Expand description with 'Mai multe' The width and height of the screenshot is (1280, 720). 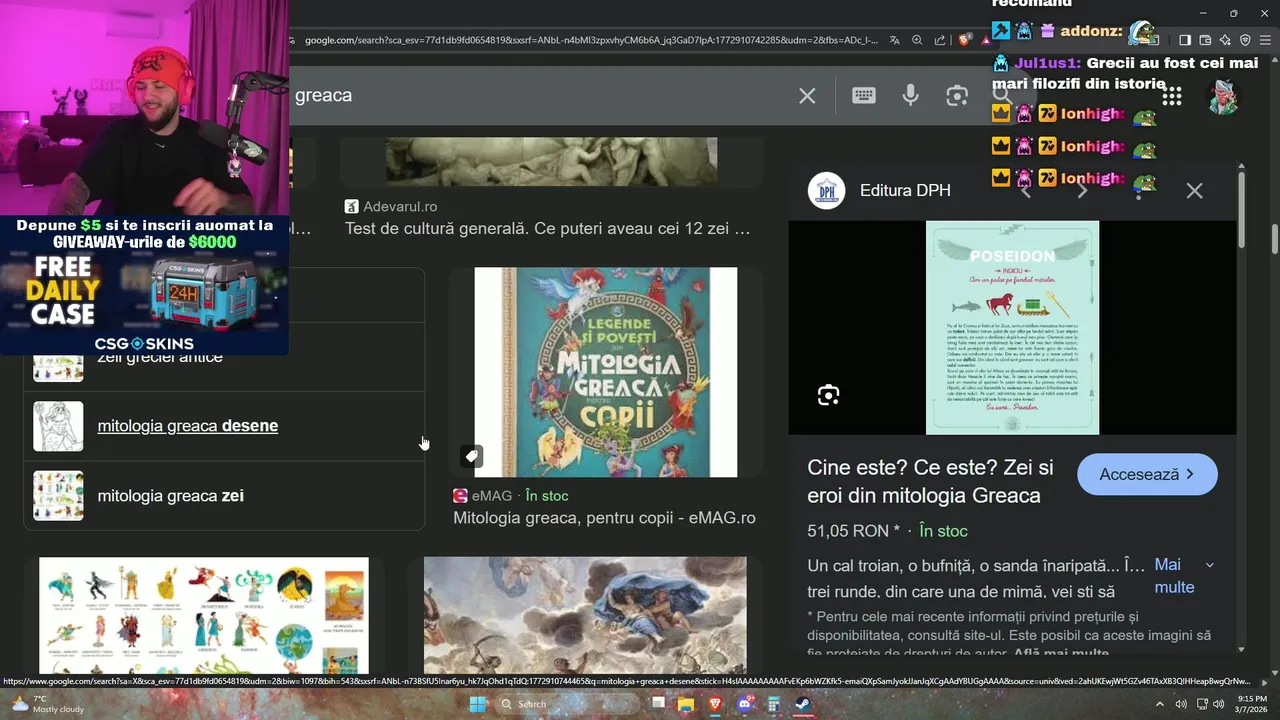pyautogui.click(x=1174, y=576)
